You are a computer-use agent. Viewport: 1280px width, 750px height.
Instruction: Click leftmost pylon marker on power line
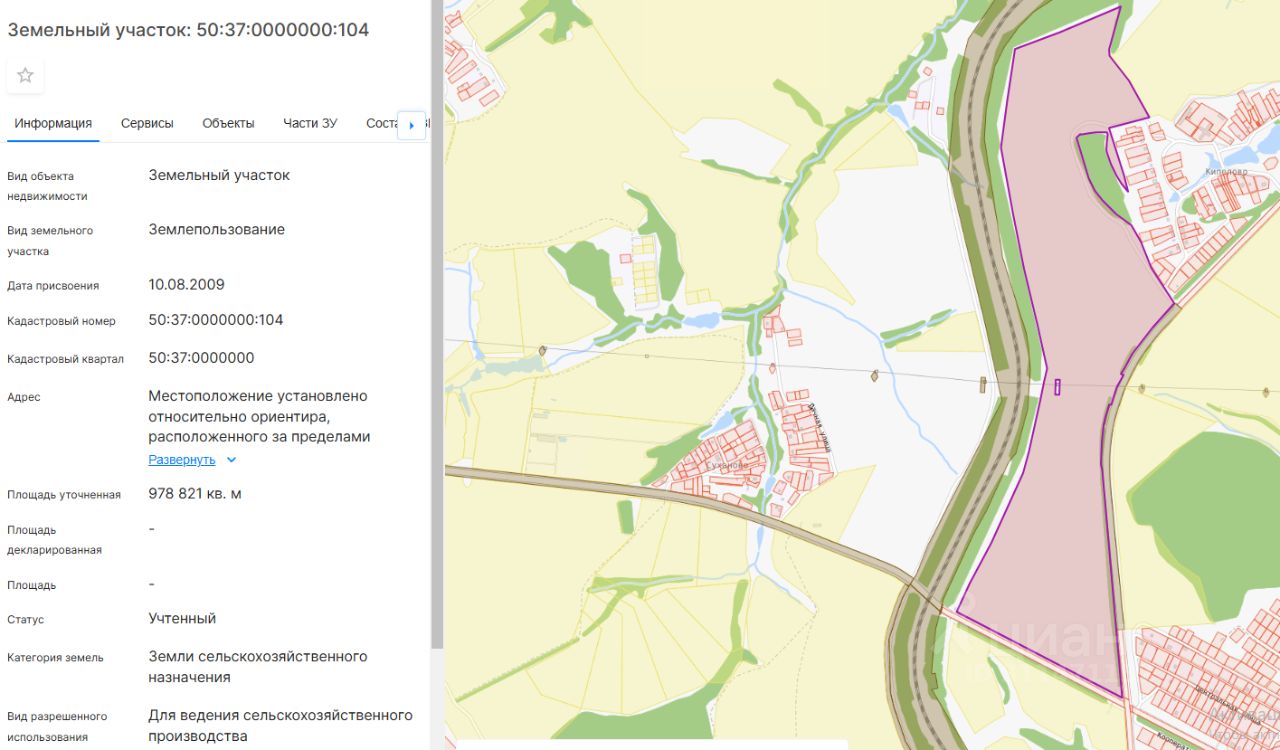click(x=543, y=350)
